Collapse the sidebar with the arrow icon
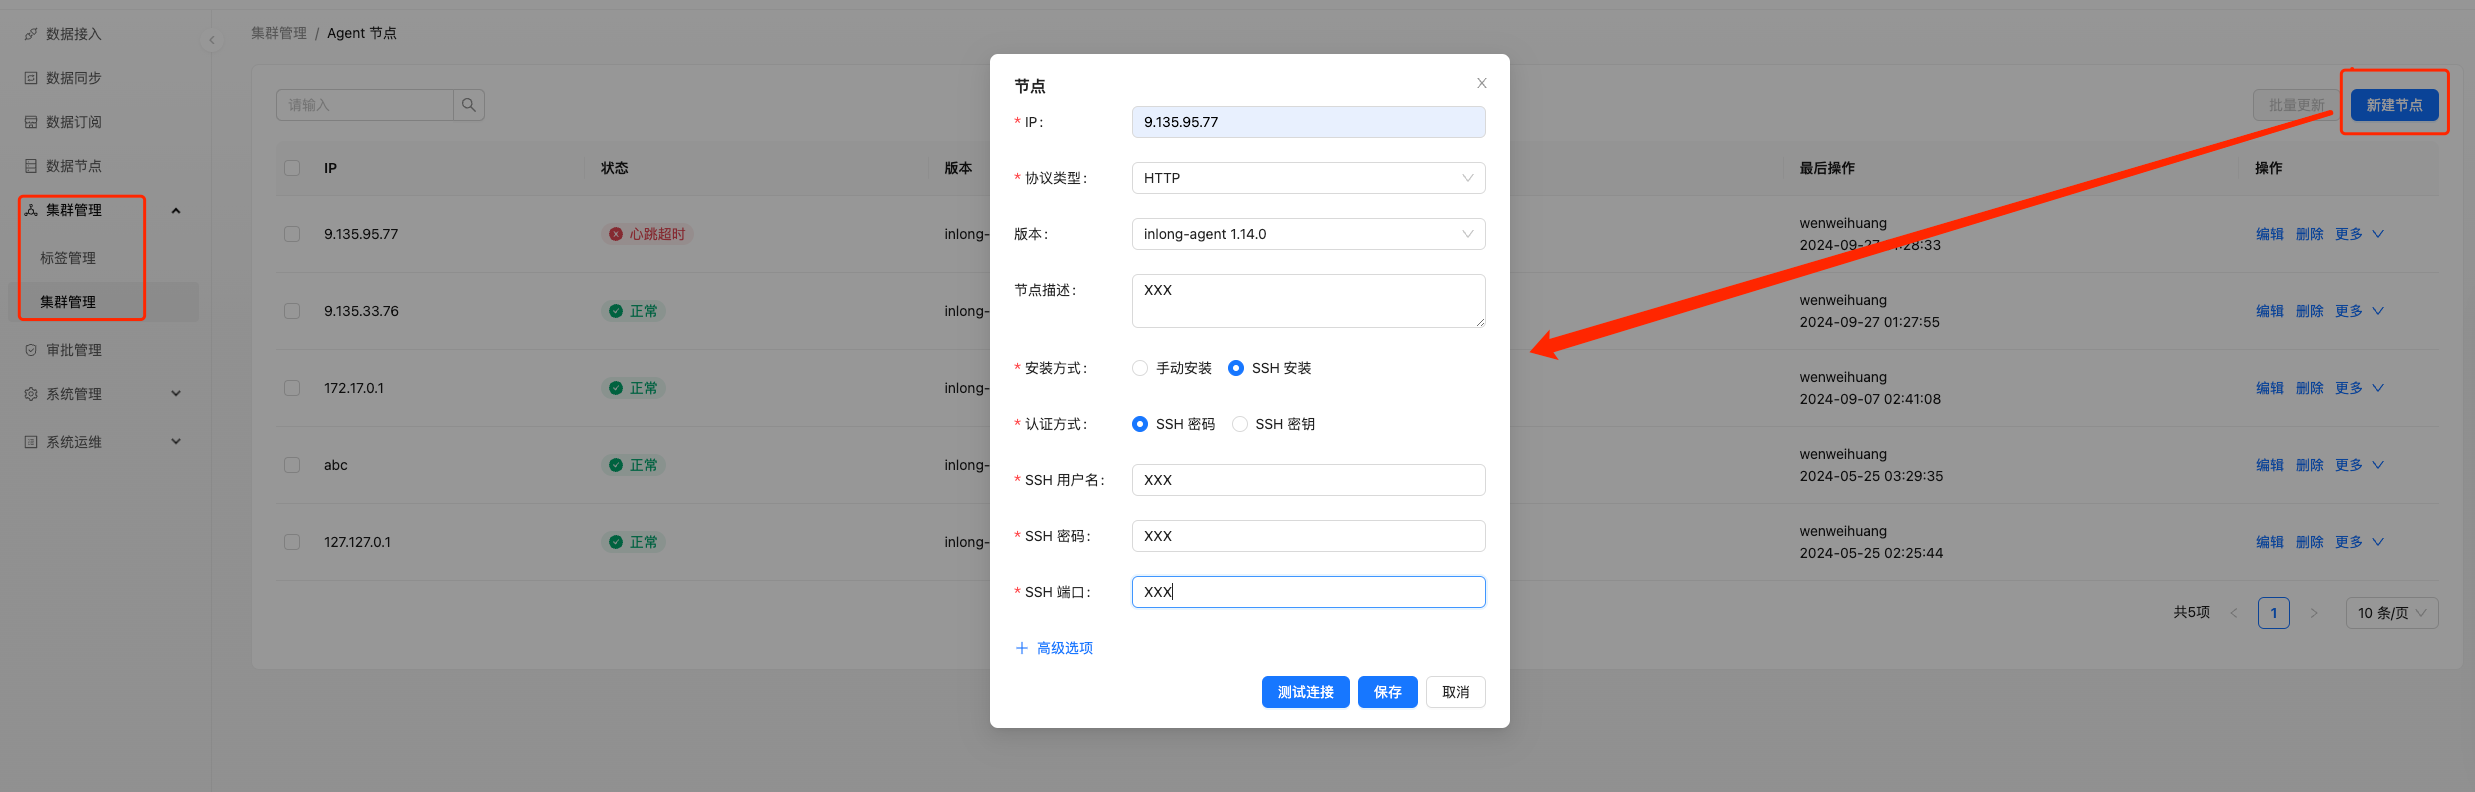The width and height of the screenshot is (2475, 792). (212, 40)
